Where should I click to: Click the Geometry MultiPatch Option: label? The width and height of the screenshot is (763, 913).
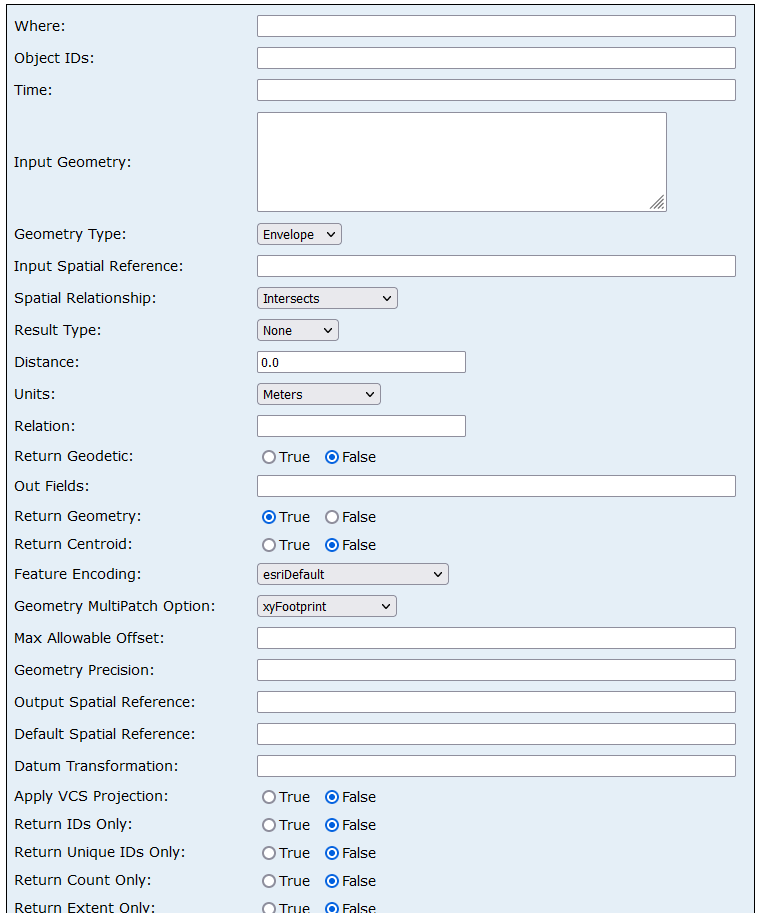tap(115, 606)
